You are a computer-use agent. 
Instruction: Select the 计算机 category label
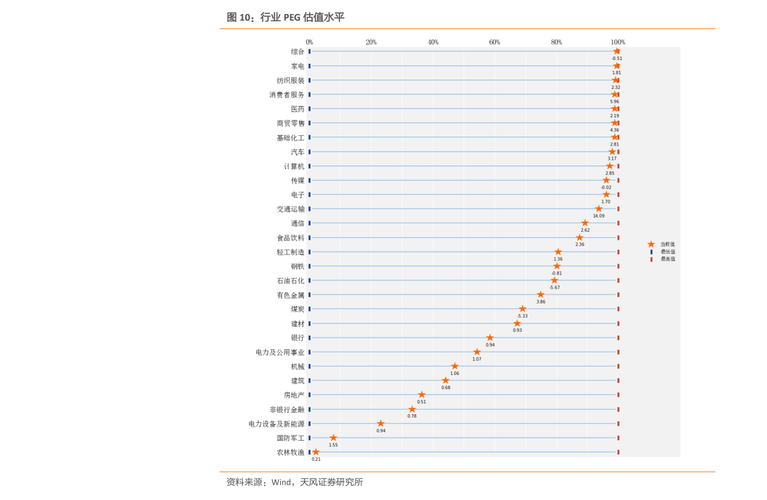[293, 166]
